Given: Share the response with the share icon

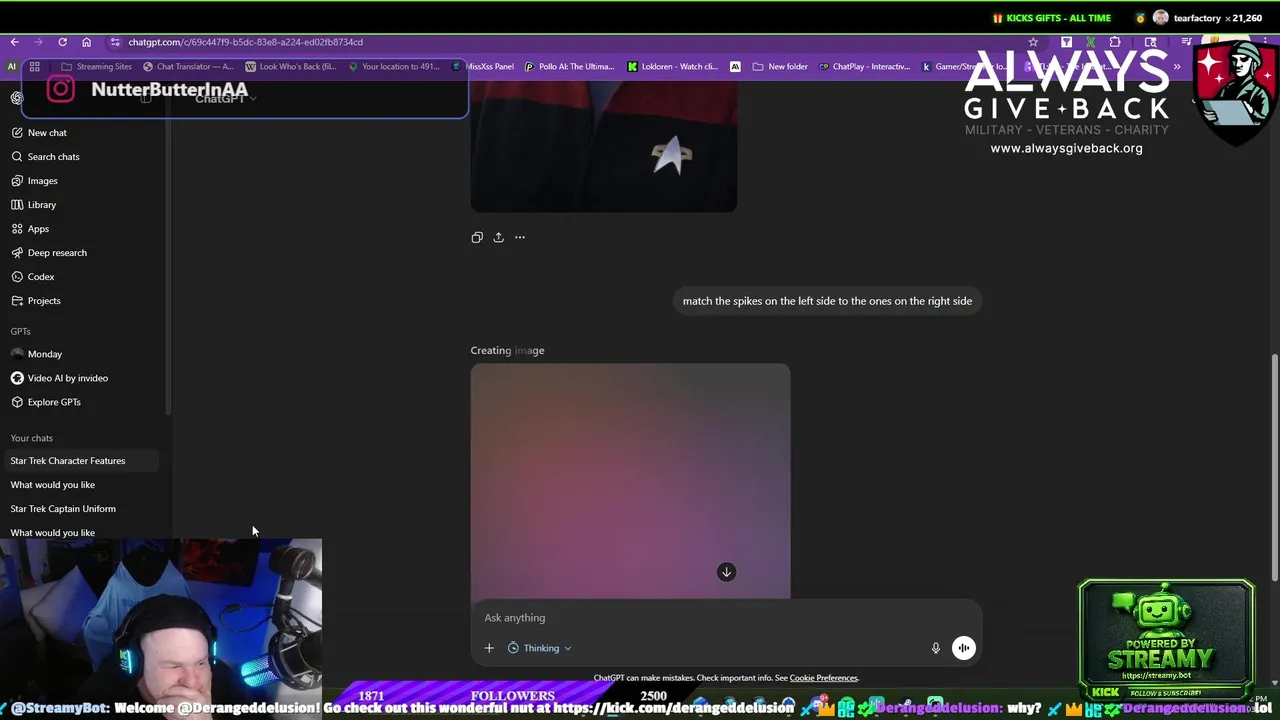Looking at the screenshot, I should tap(498, 237).
